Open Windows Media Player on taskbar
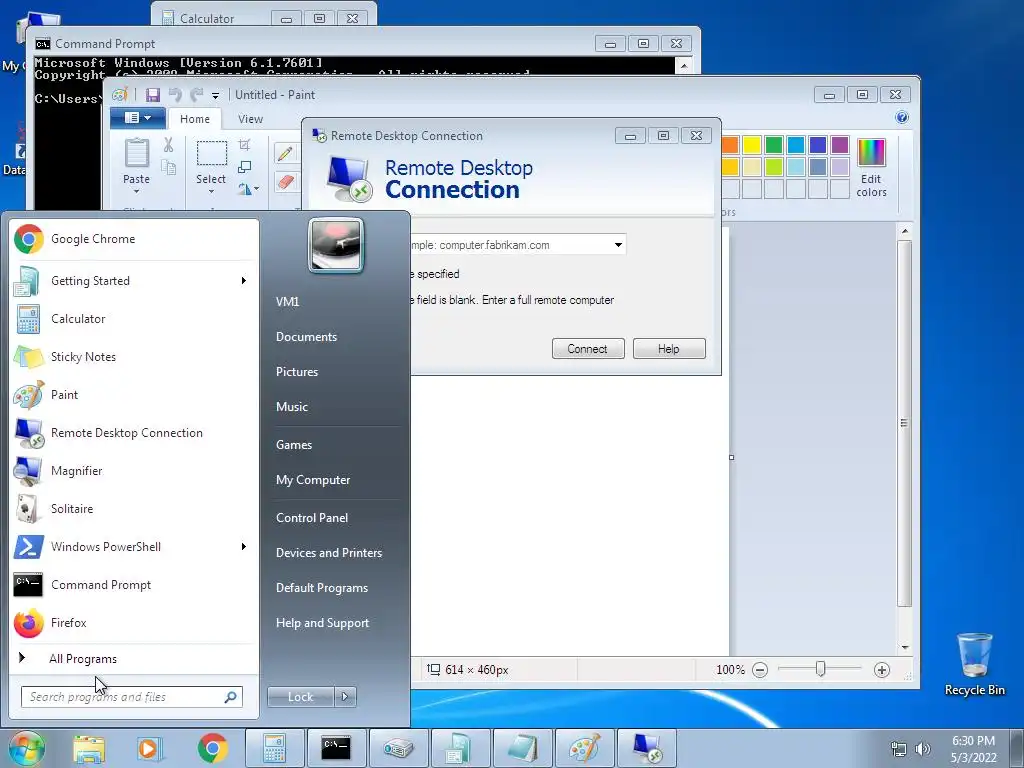Screen dimensions: 1024x768 148,748
